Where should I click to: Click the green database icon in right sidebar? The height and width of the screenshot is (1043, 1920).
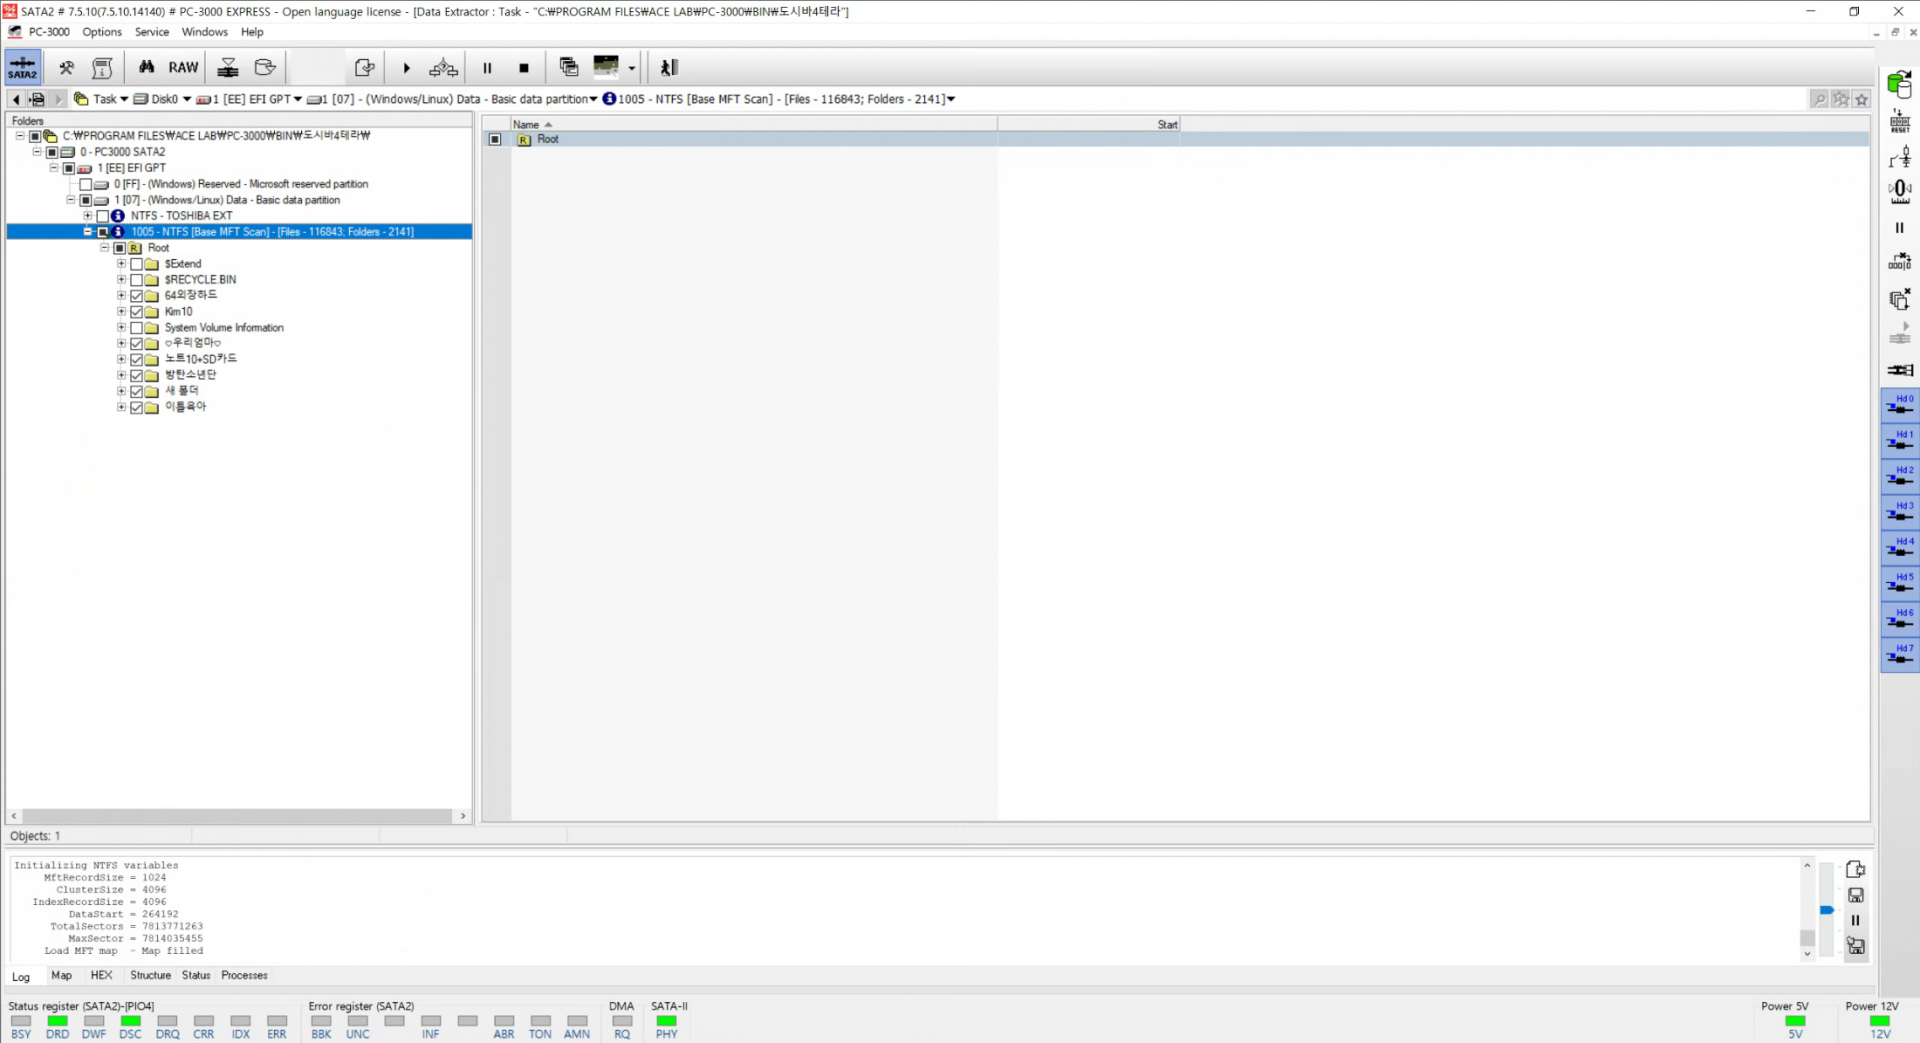tap(1899, 84)
